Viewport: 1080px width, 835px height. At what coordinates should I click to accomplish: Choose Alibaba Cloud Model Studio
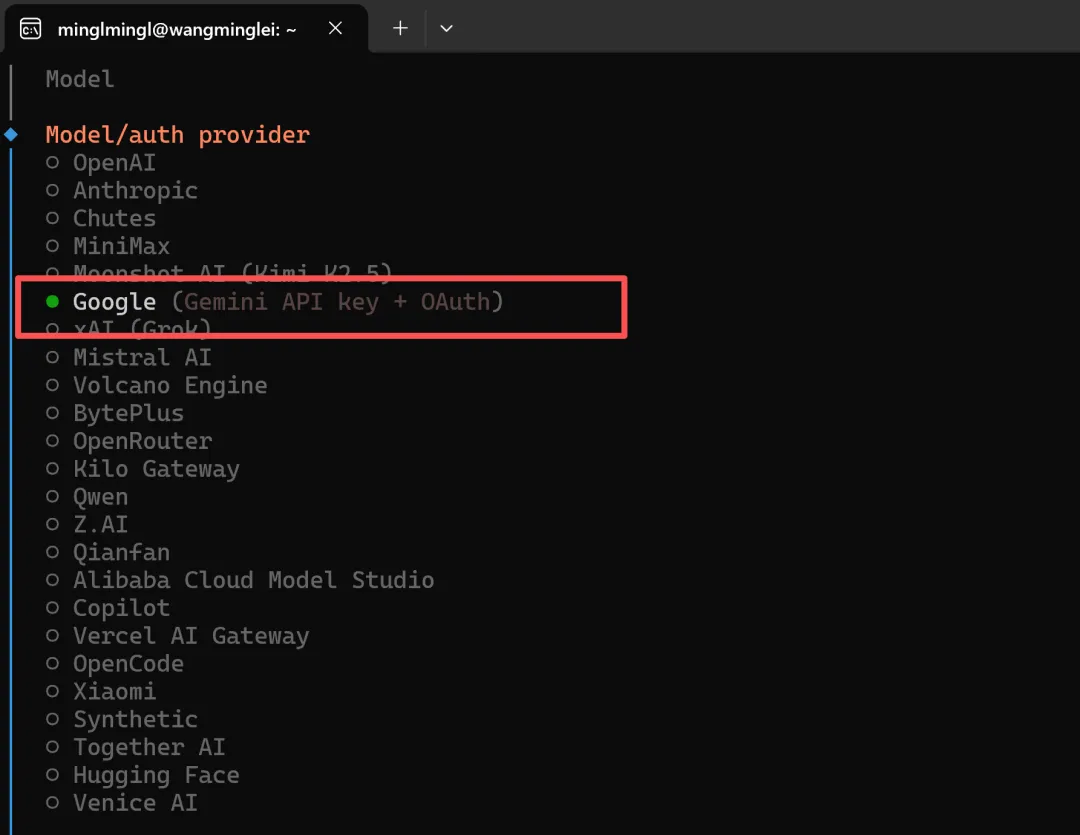[53, 580]
